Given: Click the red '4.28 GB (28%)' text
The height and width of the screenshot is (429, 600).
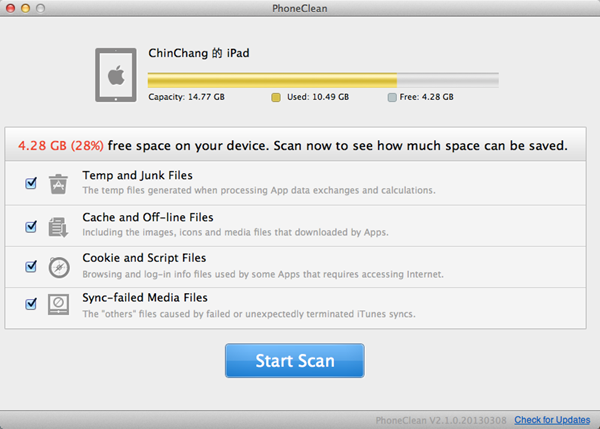Looking at the screenshot, I should pyautogui.click(x=61, y=146).
